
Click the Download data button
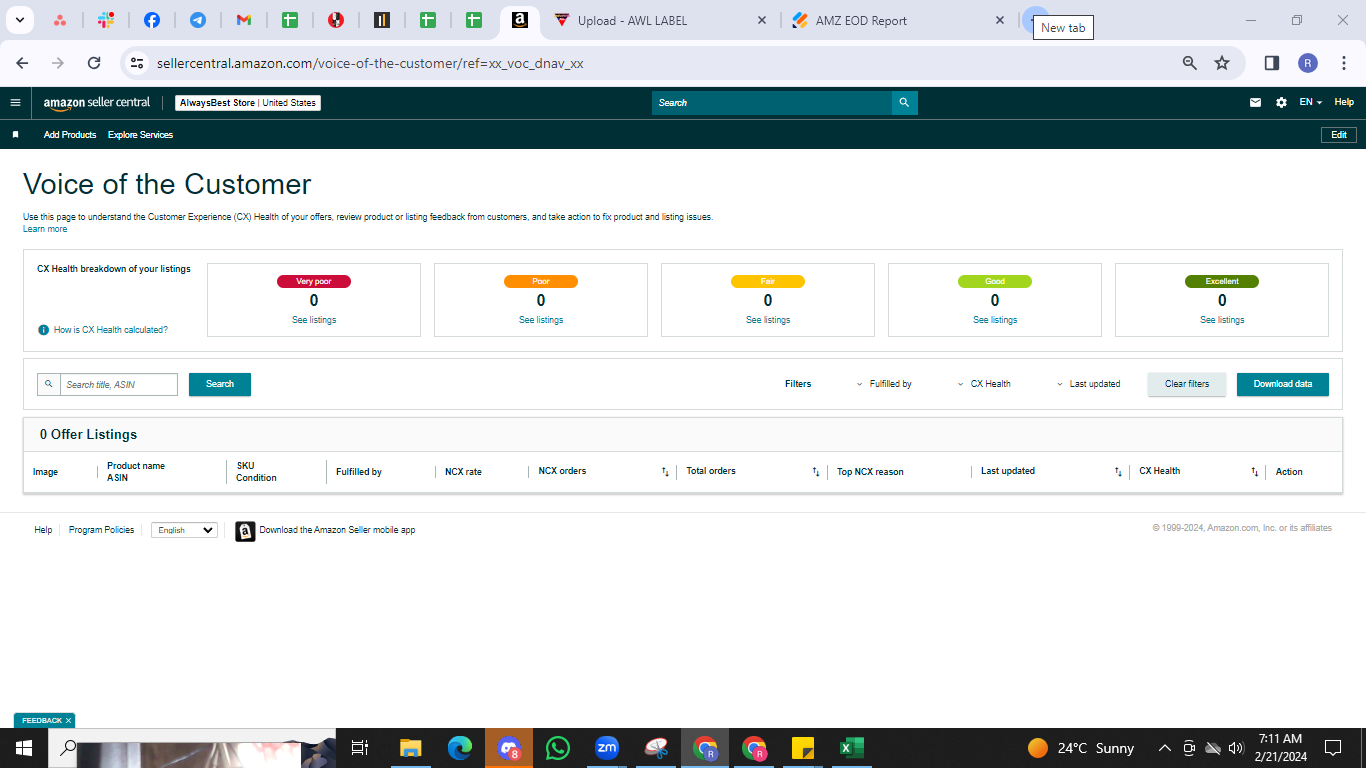pos(1283,384)
